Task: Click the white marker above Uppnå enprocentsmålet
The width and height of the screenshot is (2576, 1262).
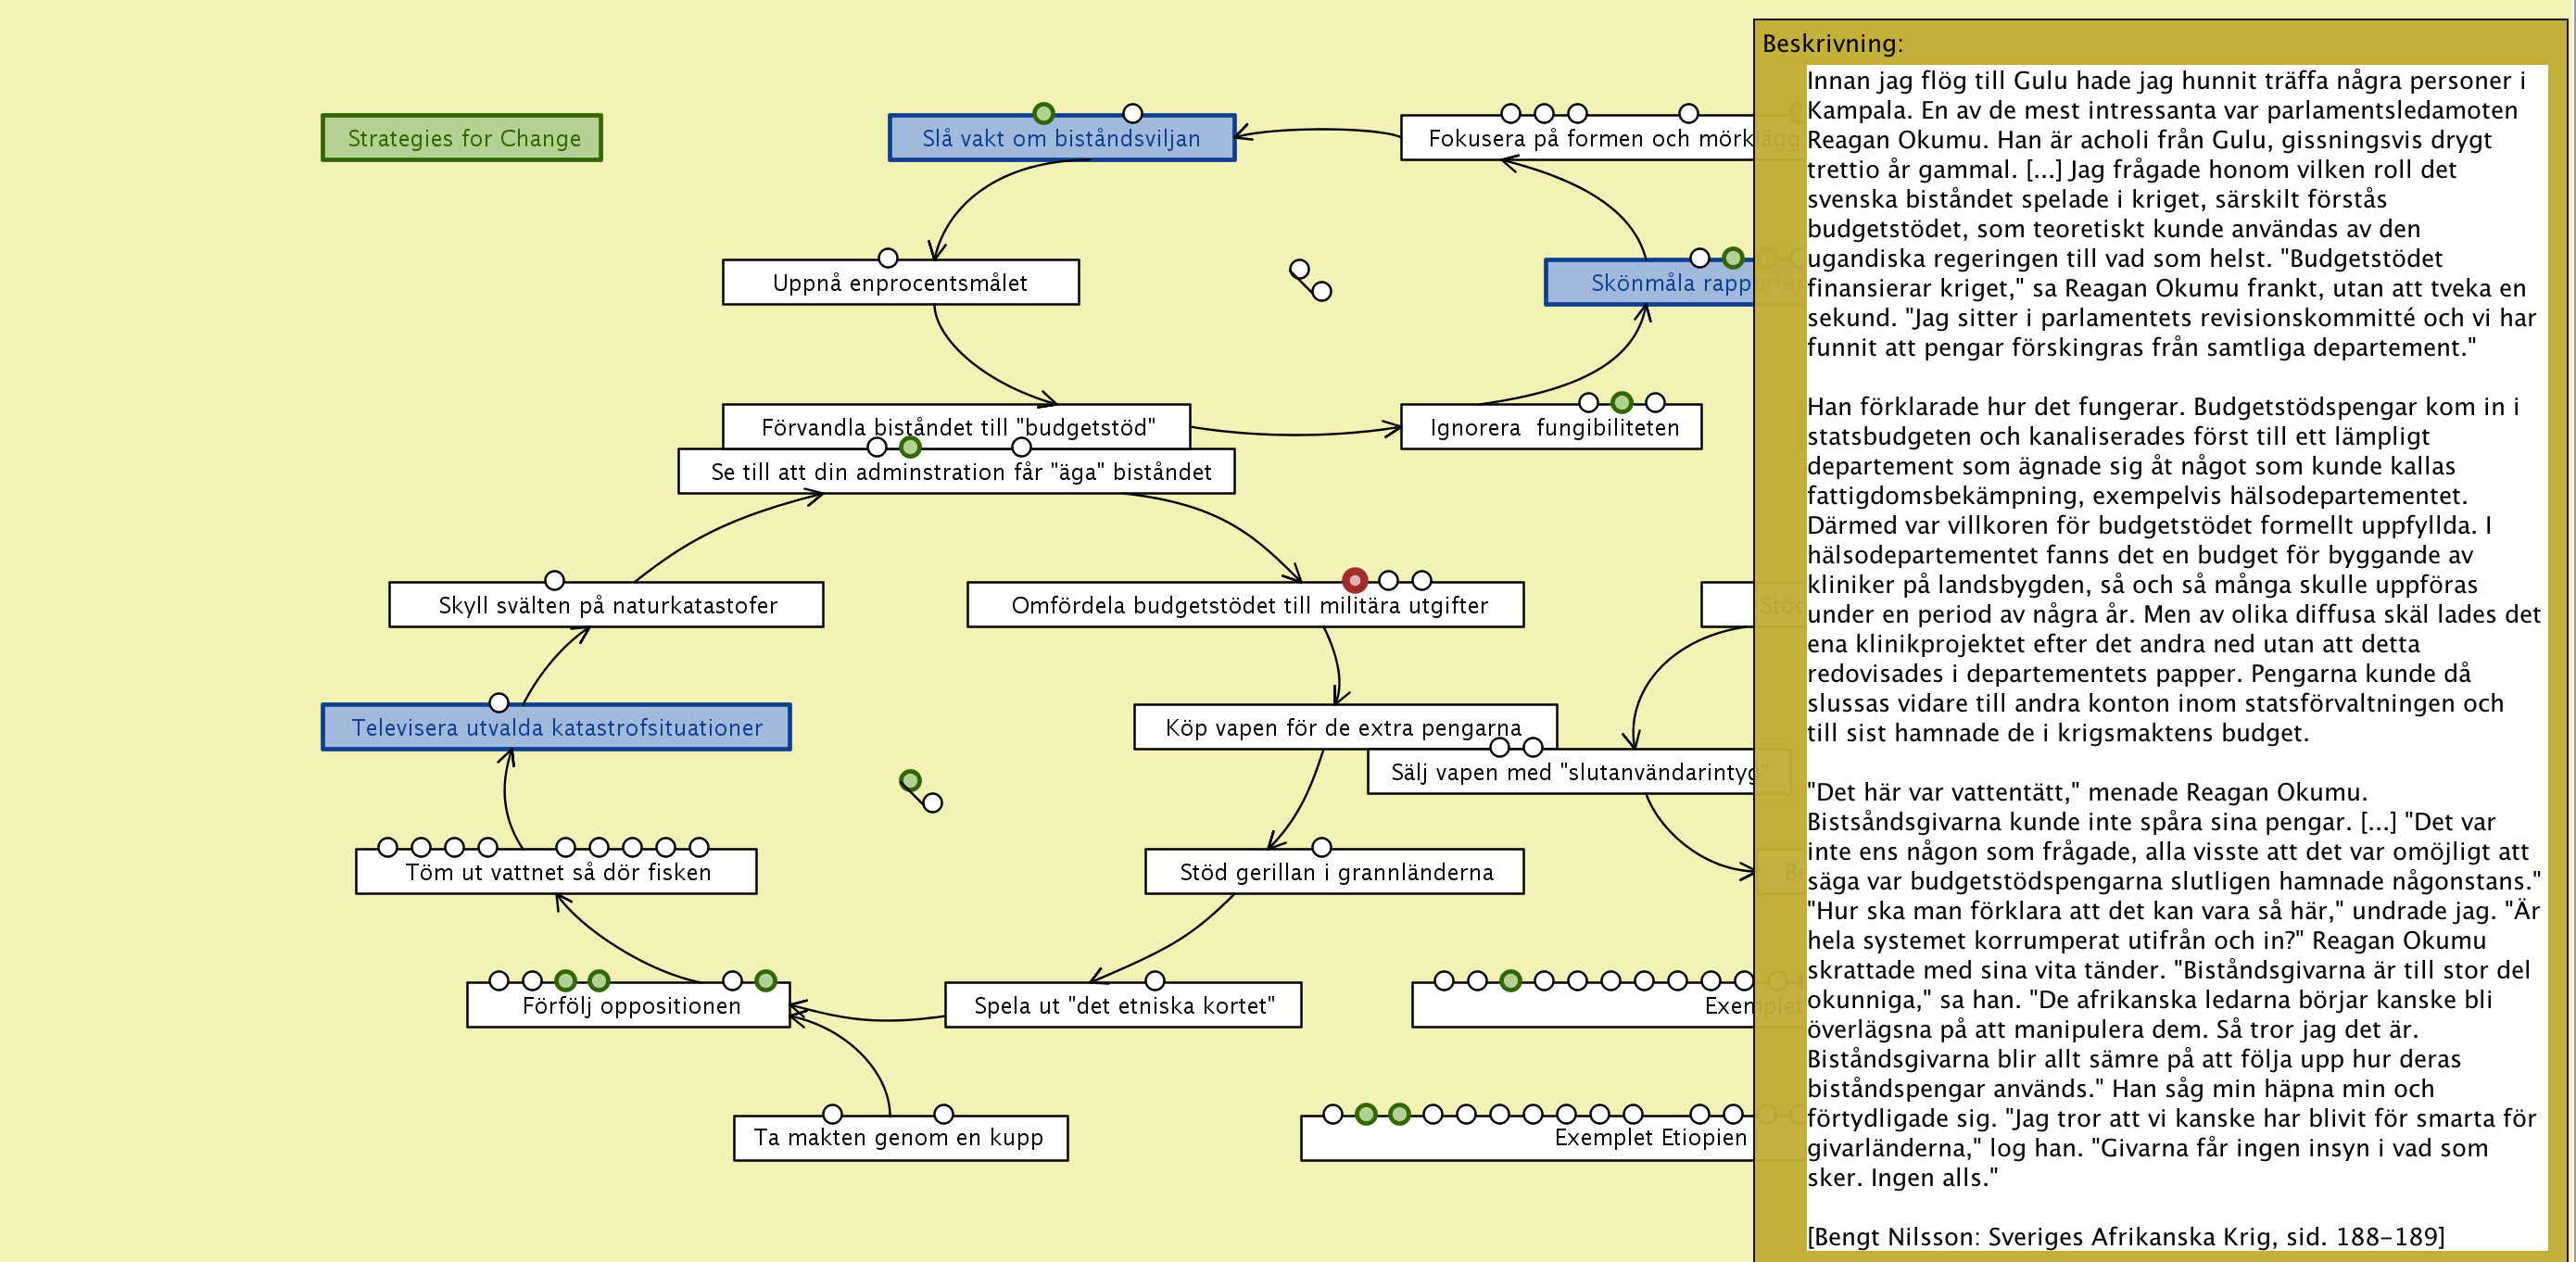Action: [x=887, y=258]
